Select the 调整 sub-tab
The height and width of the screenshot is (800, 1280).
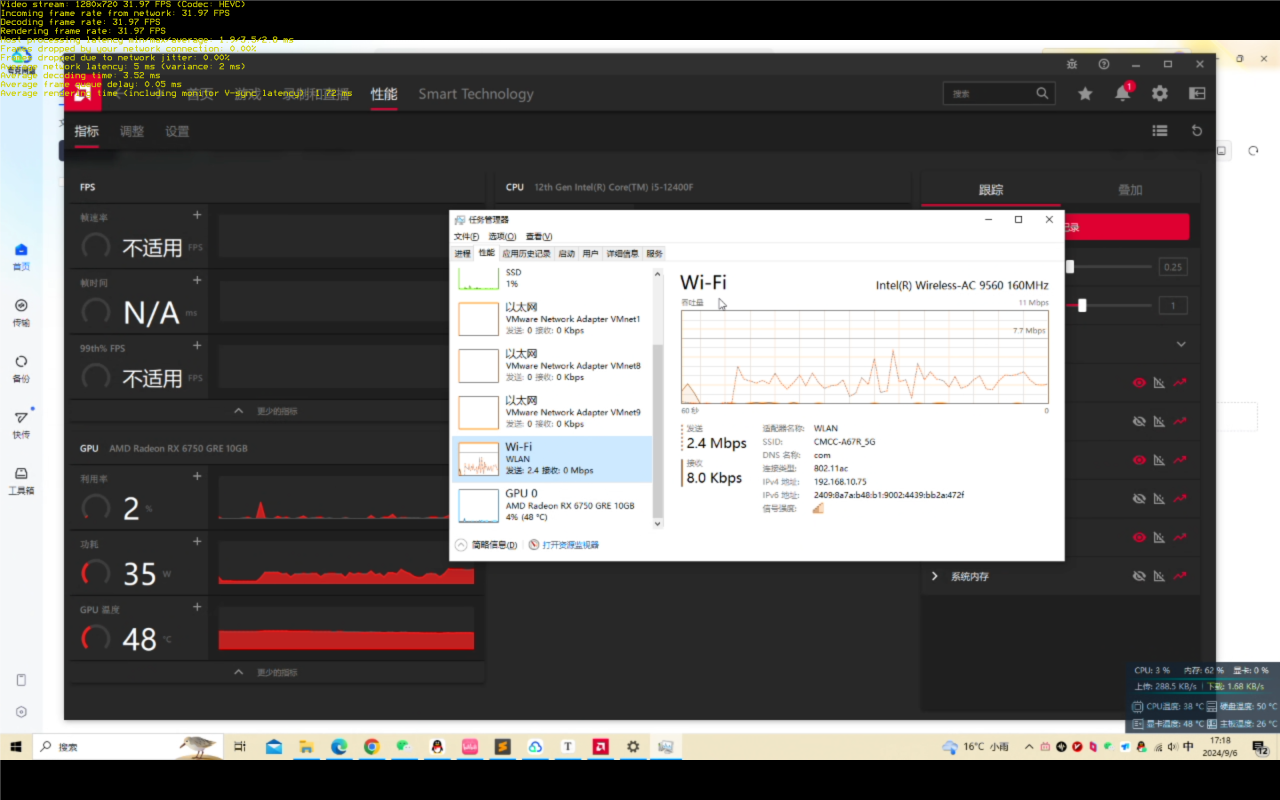coord(132,131)
